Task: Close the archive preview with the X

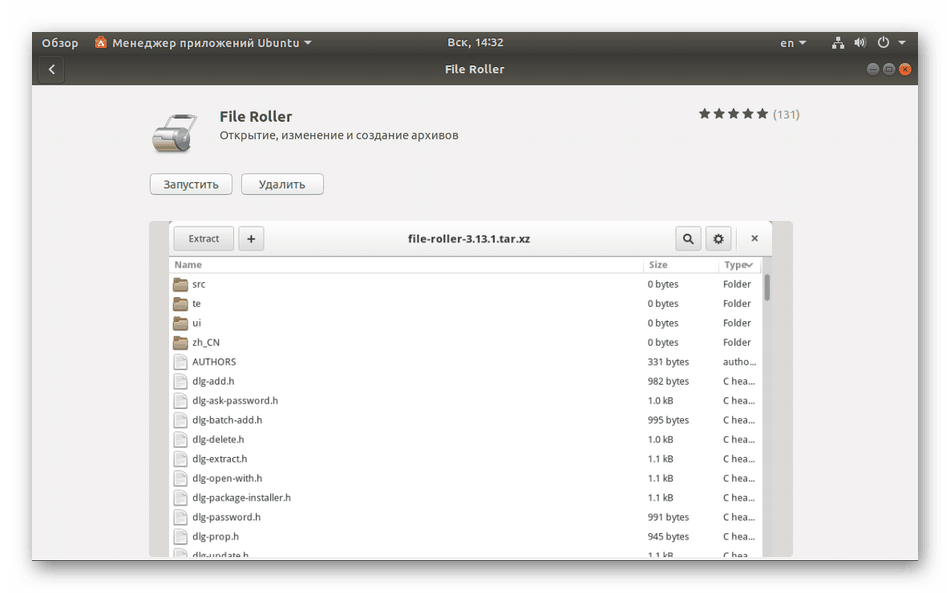Action: 754,239
